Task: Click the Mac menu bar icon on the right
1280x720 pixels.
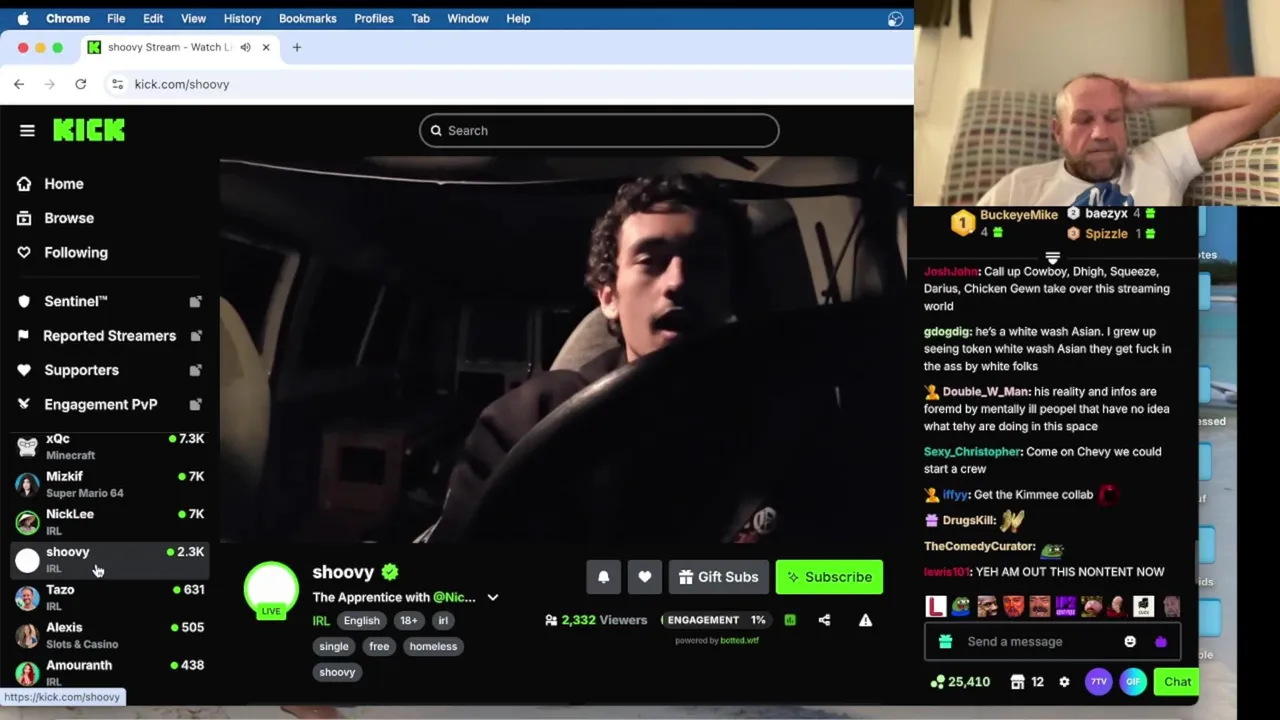Action: 895,18
